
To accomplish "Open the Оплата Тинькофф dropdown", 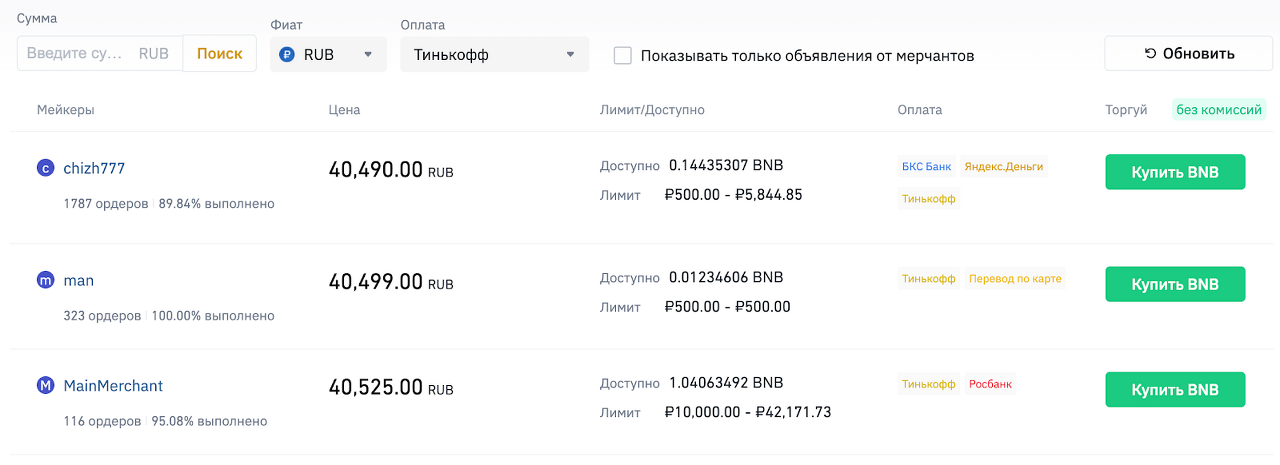I will tap(494, 54).
